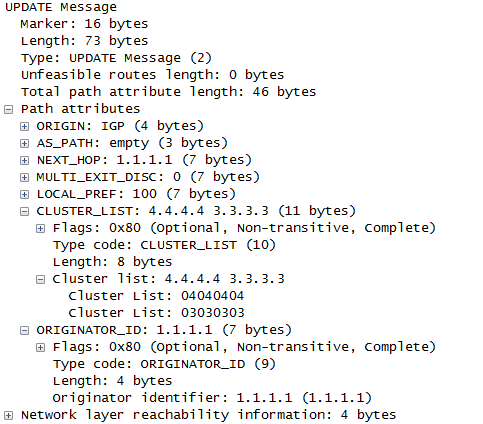The image size is (483, 424).
Task: Expand the Flags field under ORIGINATOR_ID
Action: click(x=40, y=347)
